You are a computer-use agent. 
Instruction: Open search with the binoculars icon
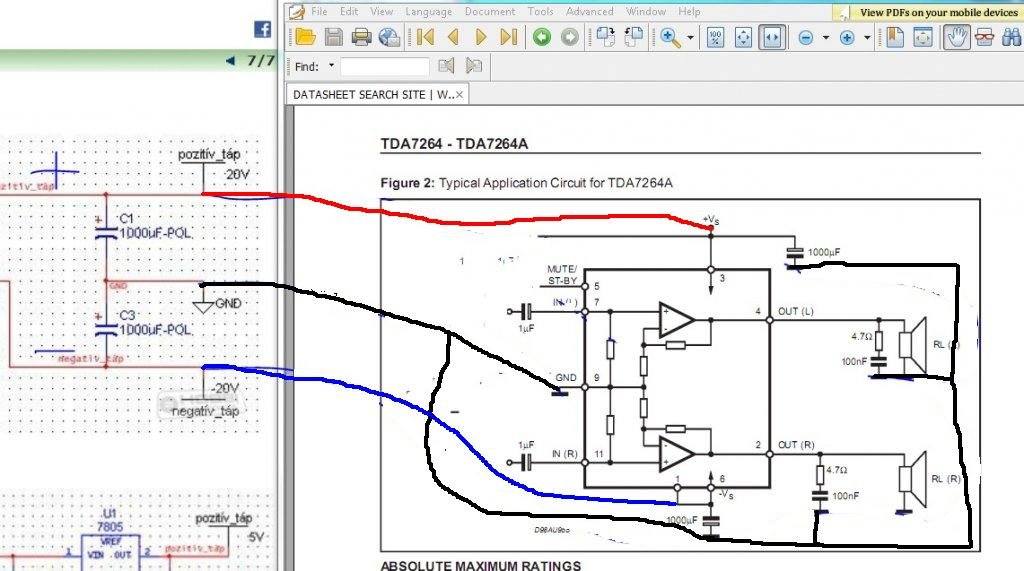pos(1011,37)
